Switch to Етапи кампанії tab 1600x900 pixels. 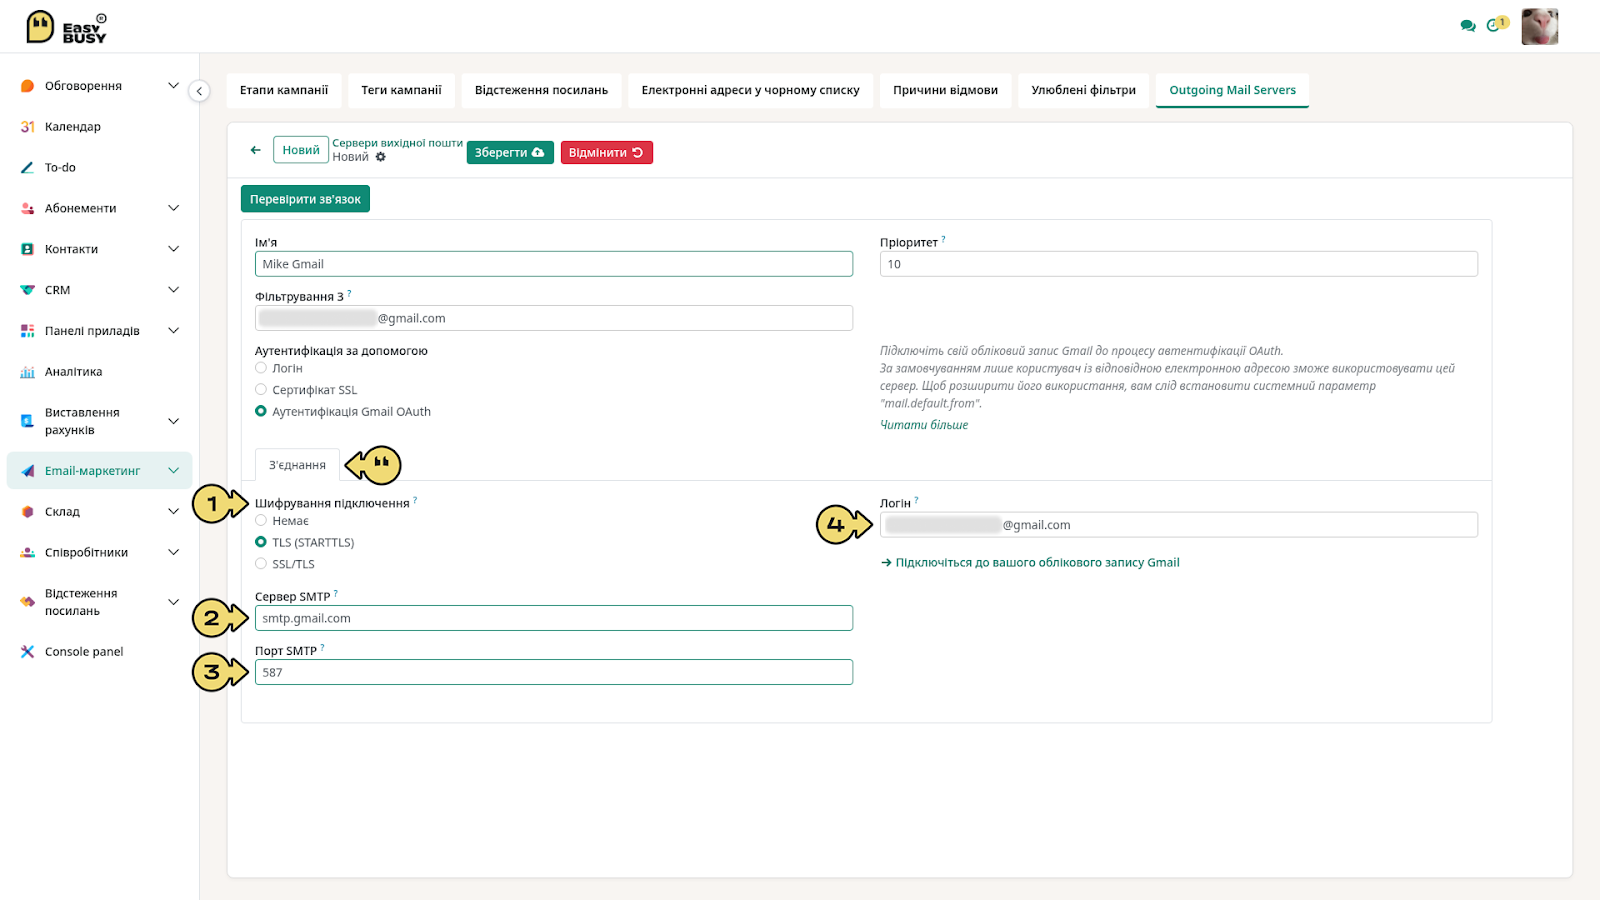[284, 90]
